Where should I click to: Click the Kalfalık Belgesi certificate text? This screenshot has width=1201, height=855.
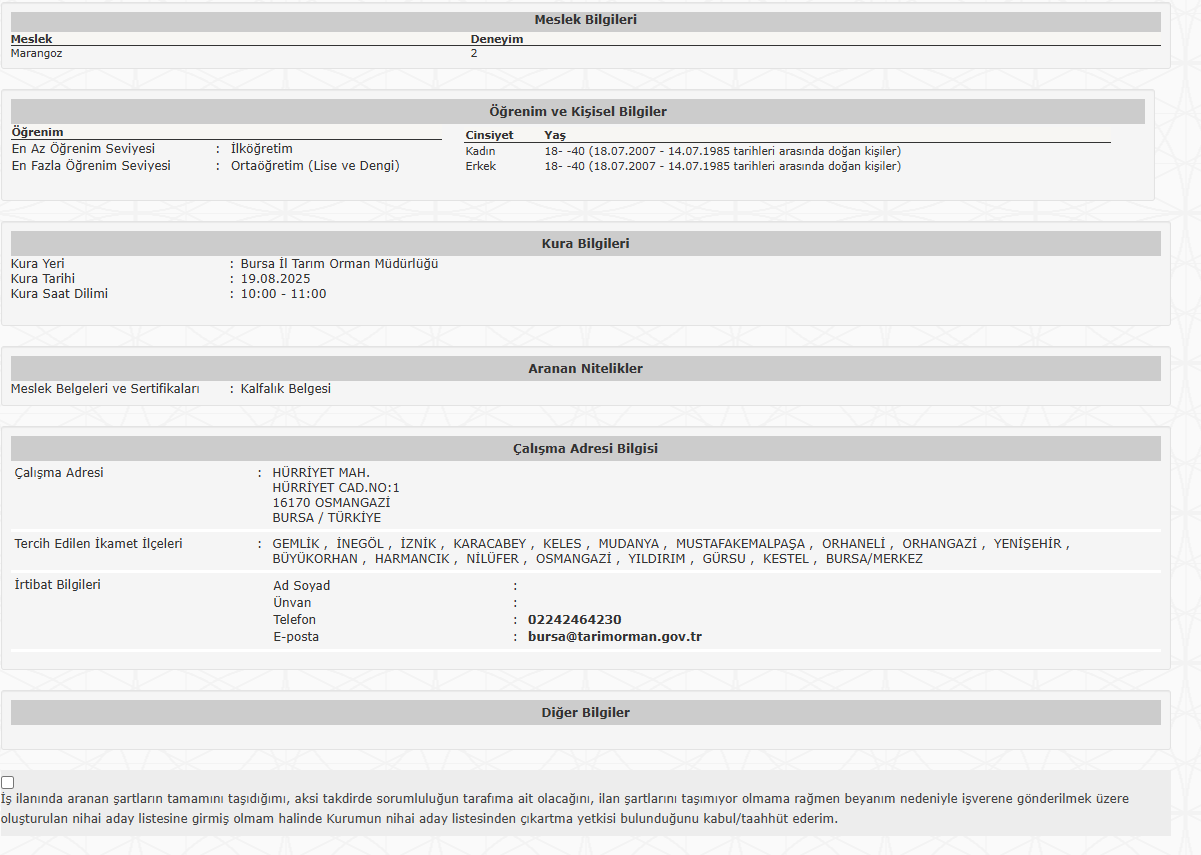tap(285, 389)
